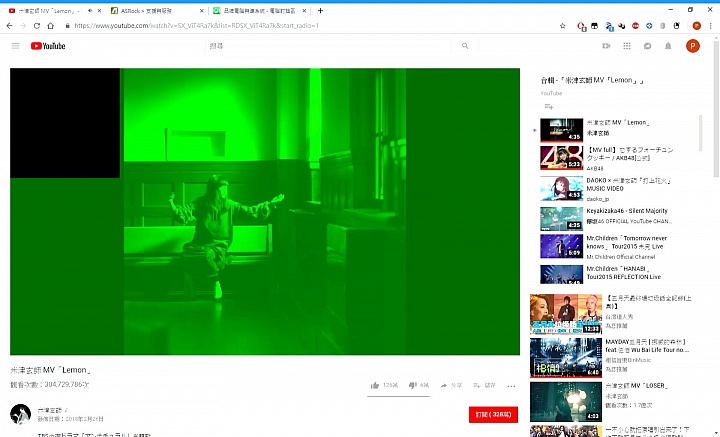Save the mix playlist via add icon

549,106
